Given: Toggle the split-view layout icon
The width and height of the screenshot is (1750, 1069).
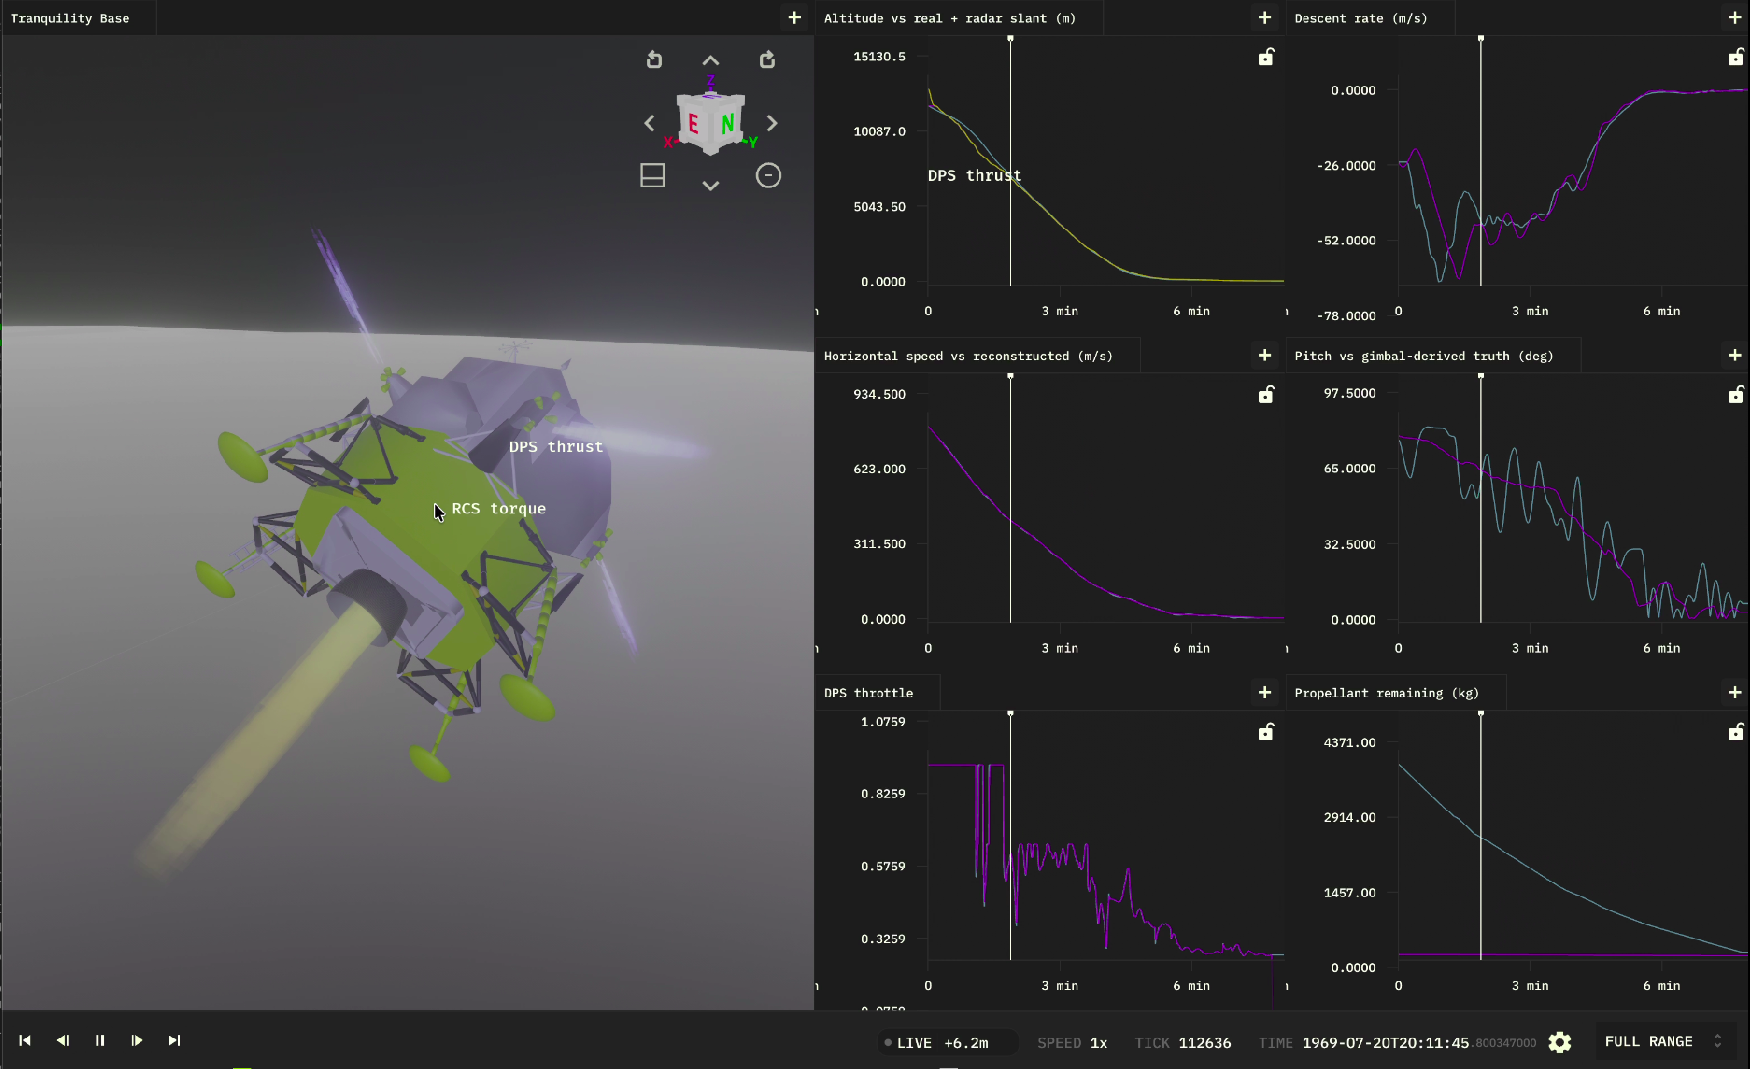Looking at the screenshot, I should (653, 176).
